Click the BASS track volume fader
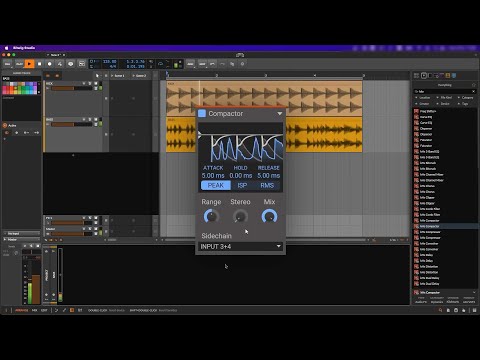 point(72,124)
